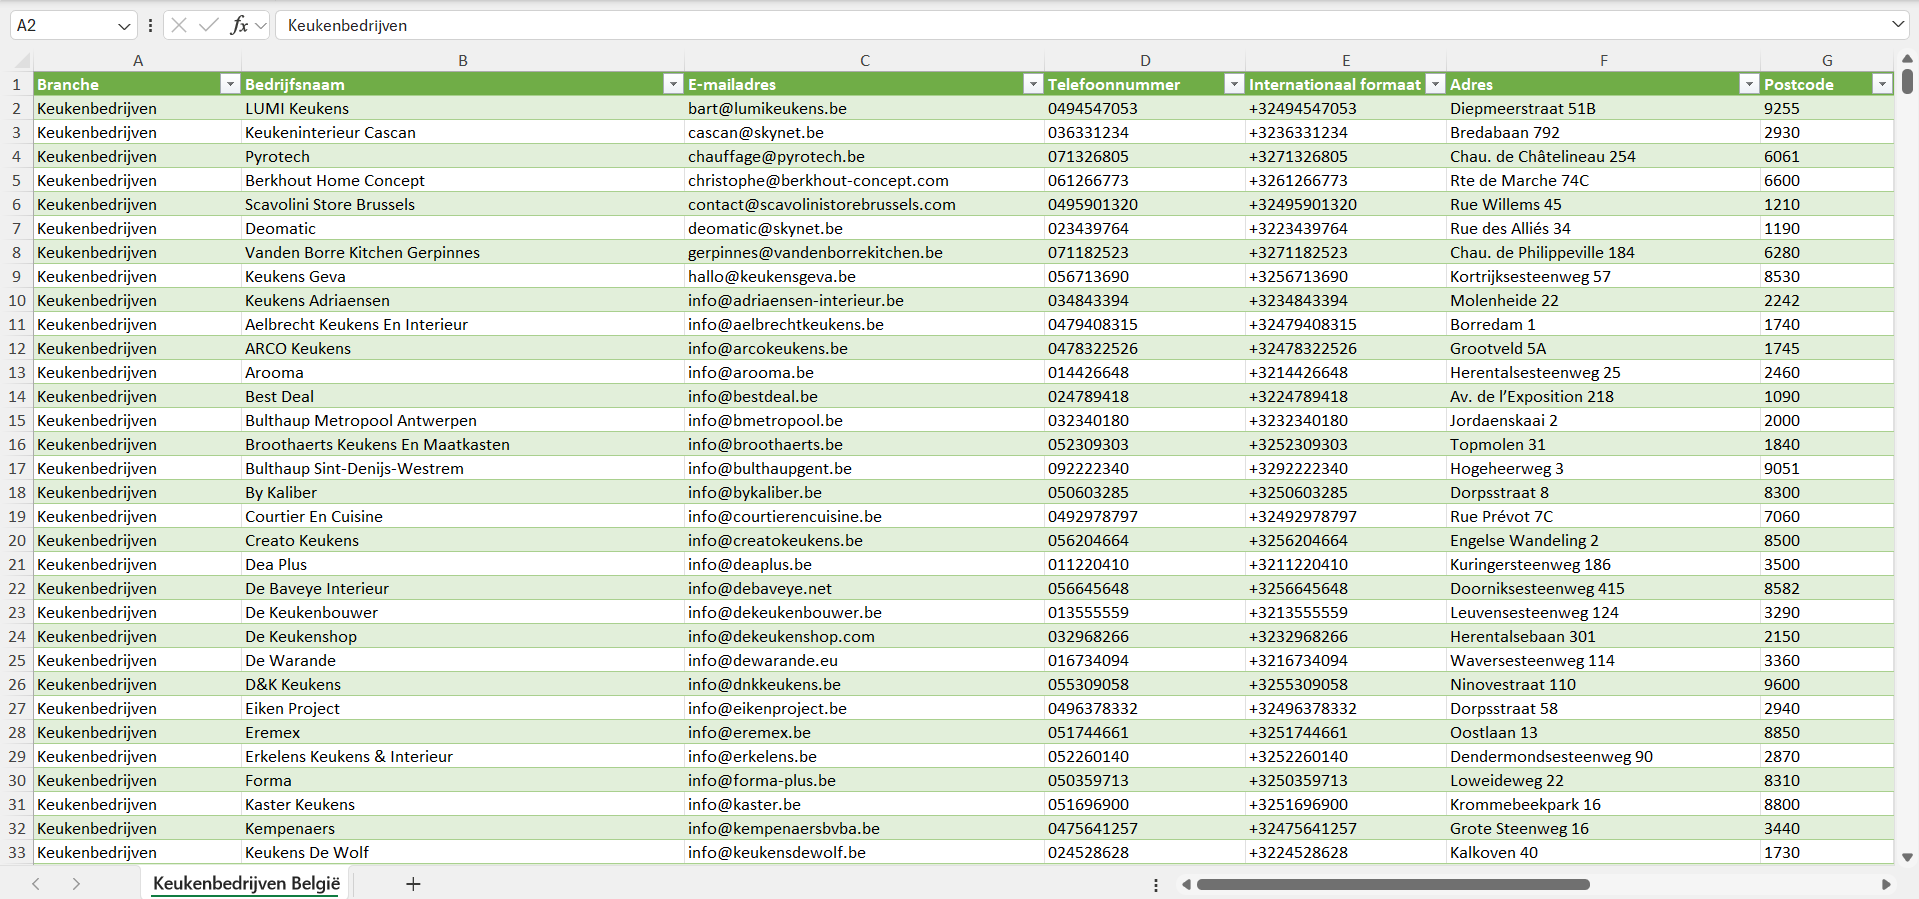Viewport: 1919px width, 899px height.
Task: Expand the Name Box dropdown
Action: click(x=124, y=26)
